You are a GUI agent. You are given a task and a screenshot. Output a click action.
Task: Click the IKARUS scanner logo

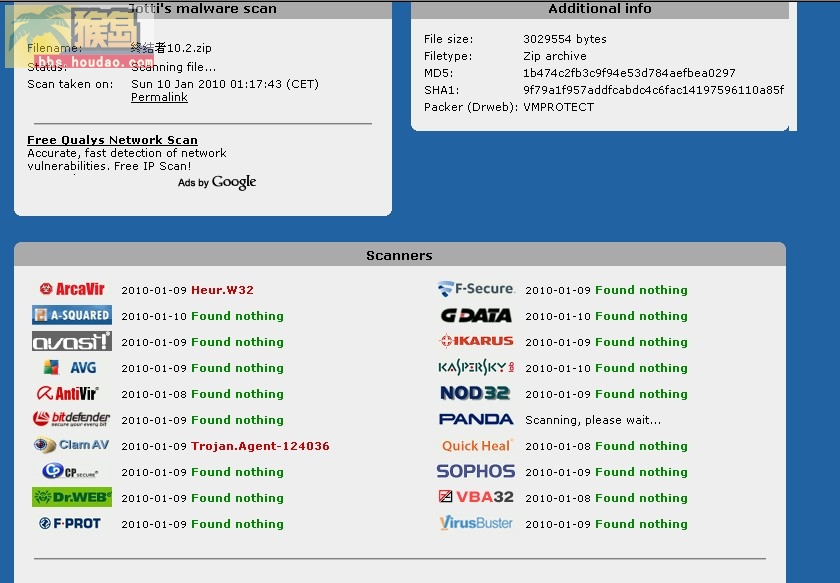point(476,341)
